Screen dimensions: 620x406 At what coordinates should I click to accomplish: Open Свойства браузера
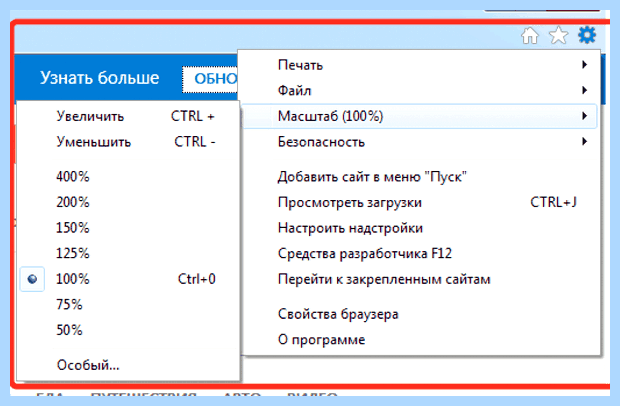[x=419, y=314]
